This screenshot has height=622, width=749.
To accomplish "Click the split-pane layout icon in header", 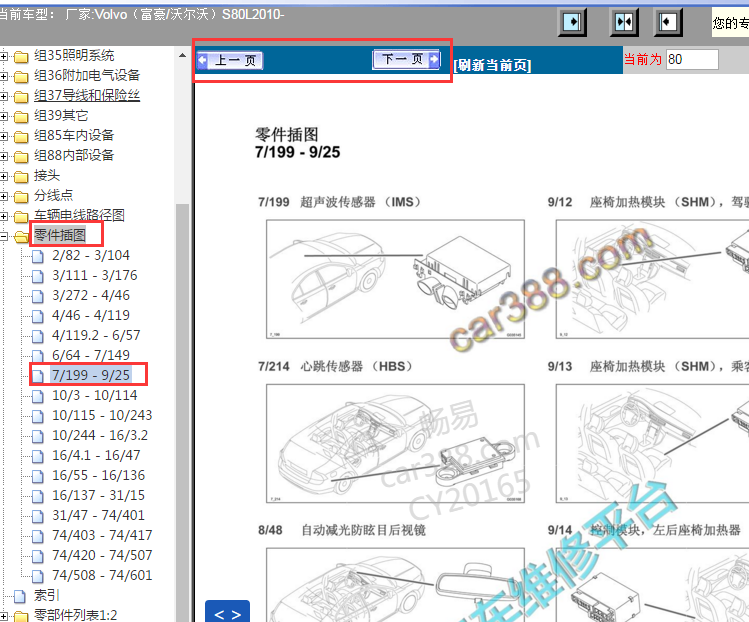I will point(624,22).
